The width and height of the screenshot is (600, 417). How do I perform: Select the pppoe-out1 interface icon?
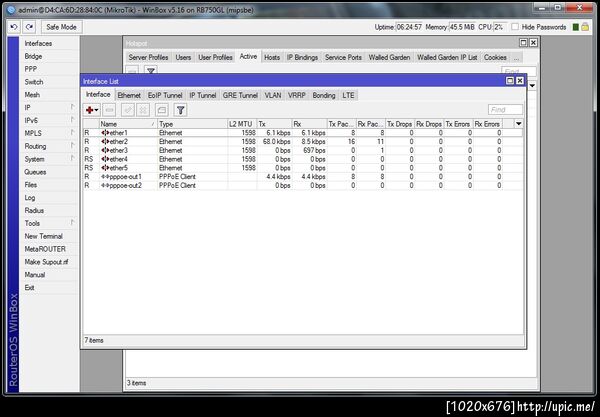coord(105,177)
